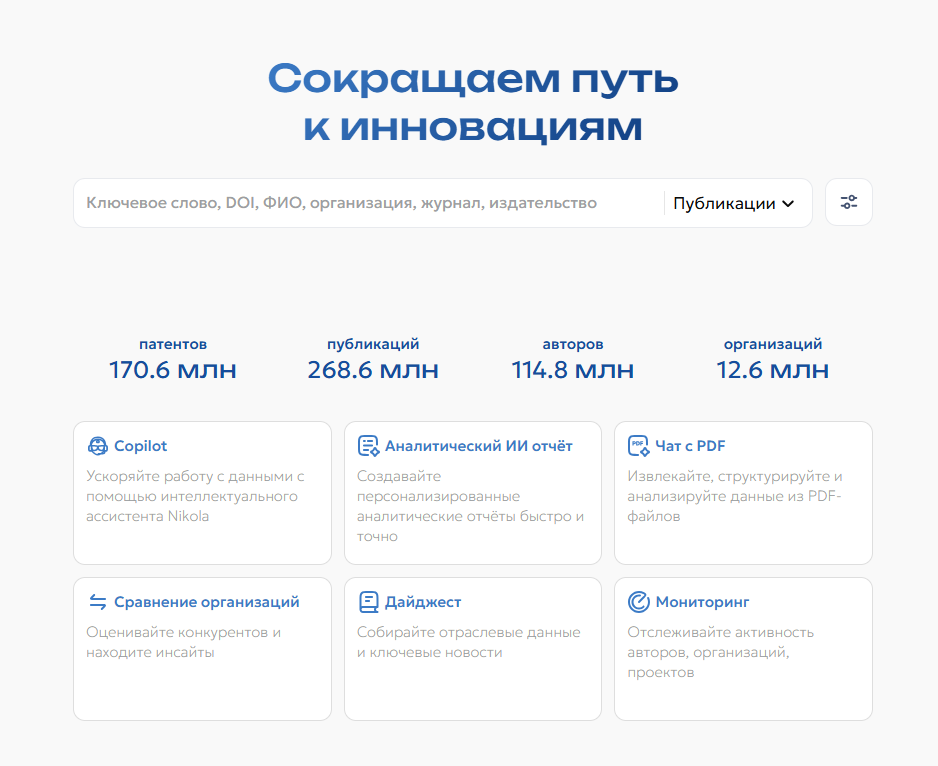Open the search filter settings icon
This screenshot has width=938, height=766.
tap(848, 202)
